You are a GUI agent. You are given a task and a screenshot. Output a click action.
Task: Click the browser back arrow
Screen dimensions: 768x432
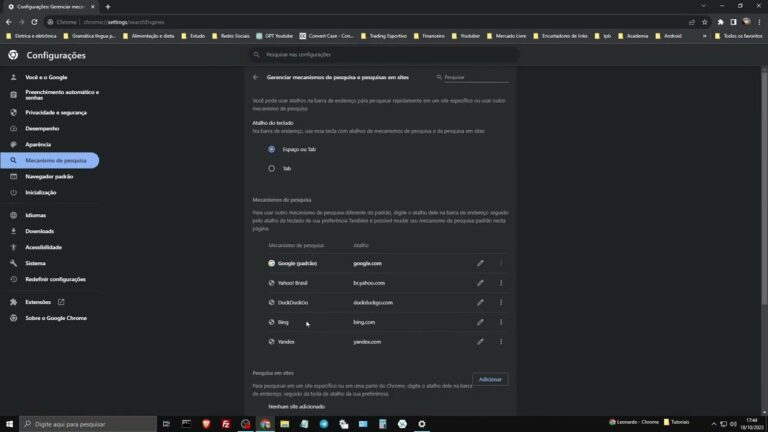pyautogui.click(x=9, y=22)
